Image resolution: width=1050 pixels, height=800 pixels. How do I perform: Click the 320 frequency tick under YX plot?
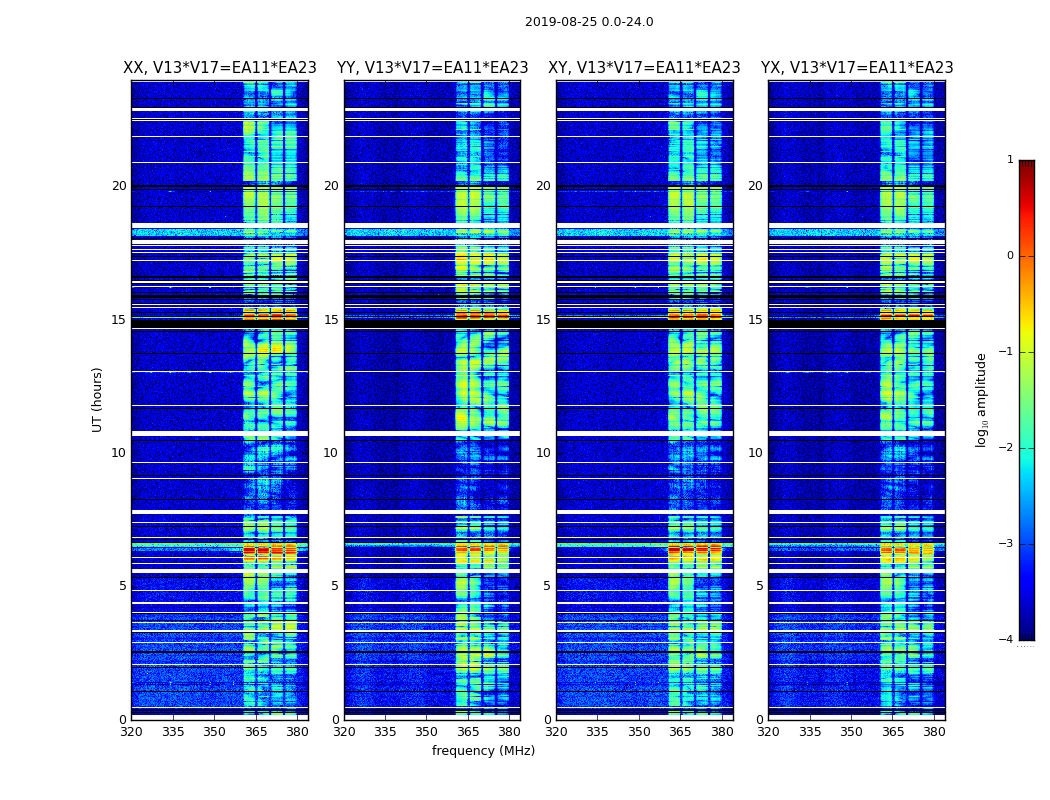pos(768,732)
